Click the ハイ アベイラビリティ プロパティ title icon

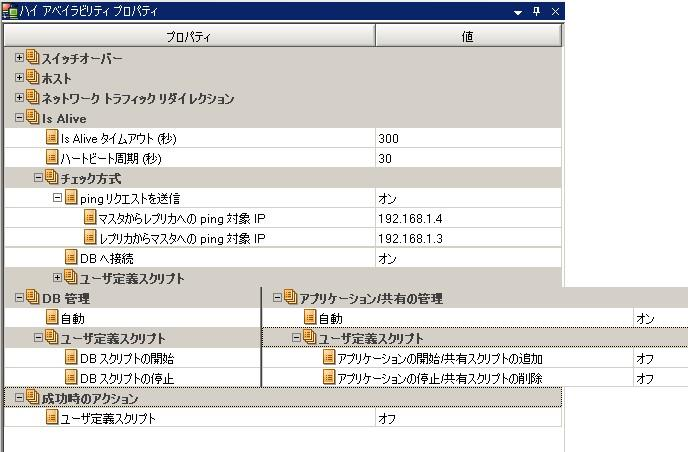[x=10, y=11]
